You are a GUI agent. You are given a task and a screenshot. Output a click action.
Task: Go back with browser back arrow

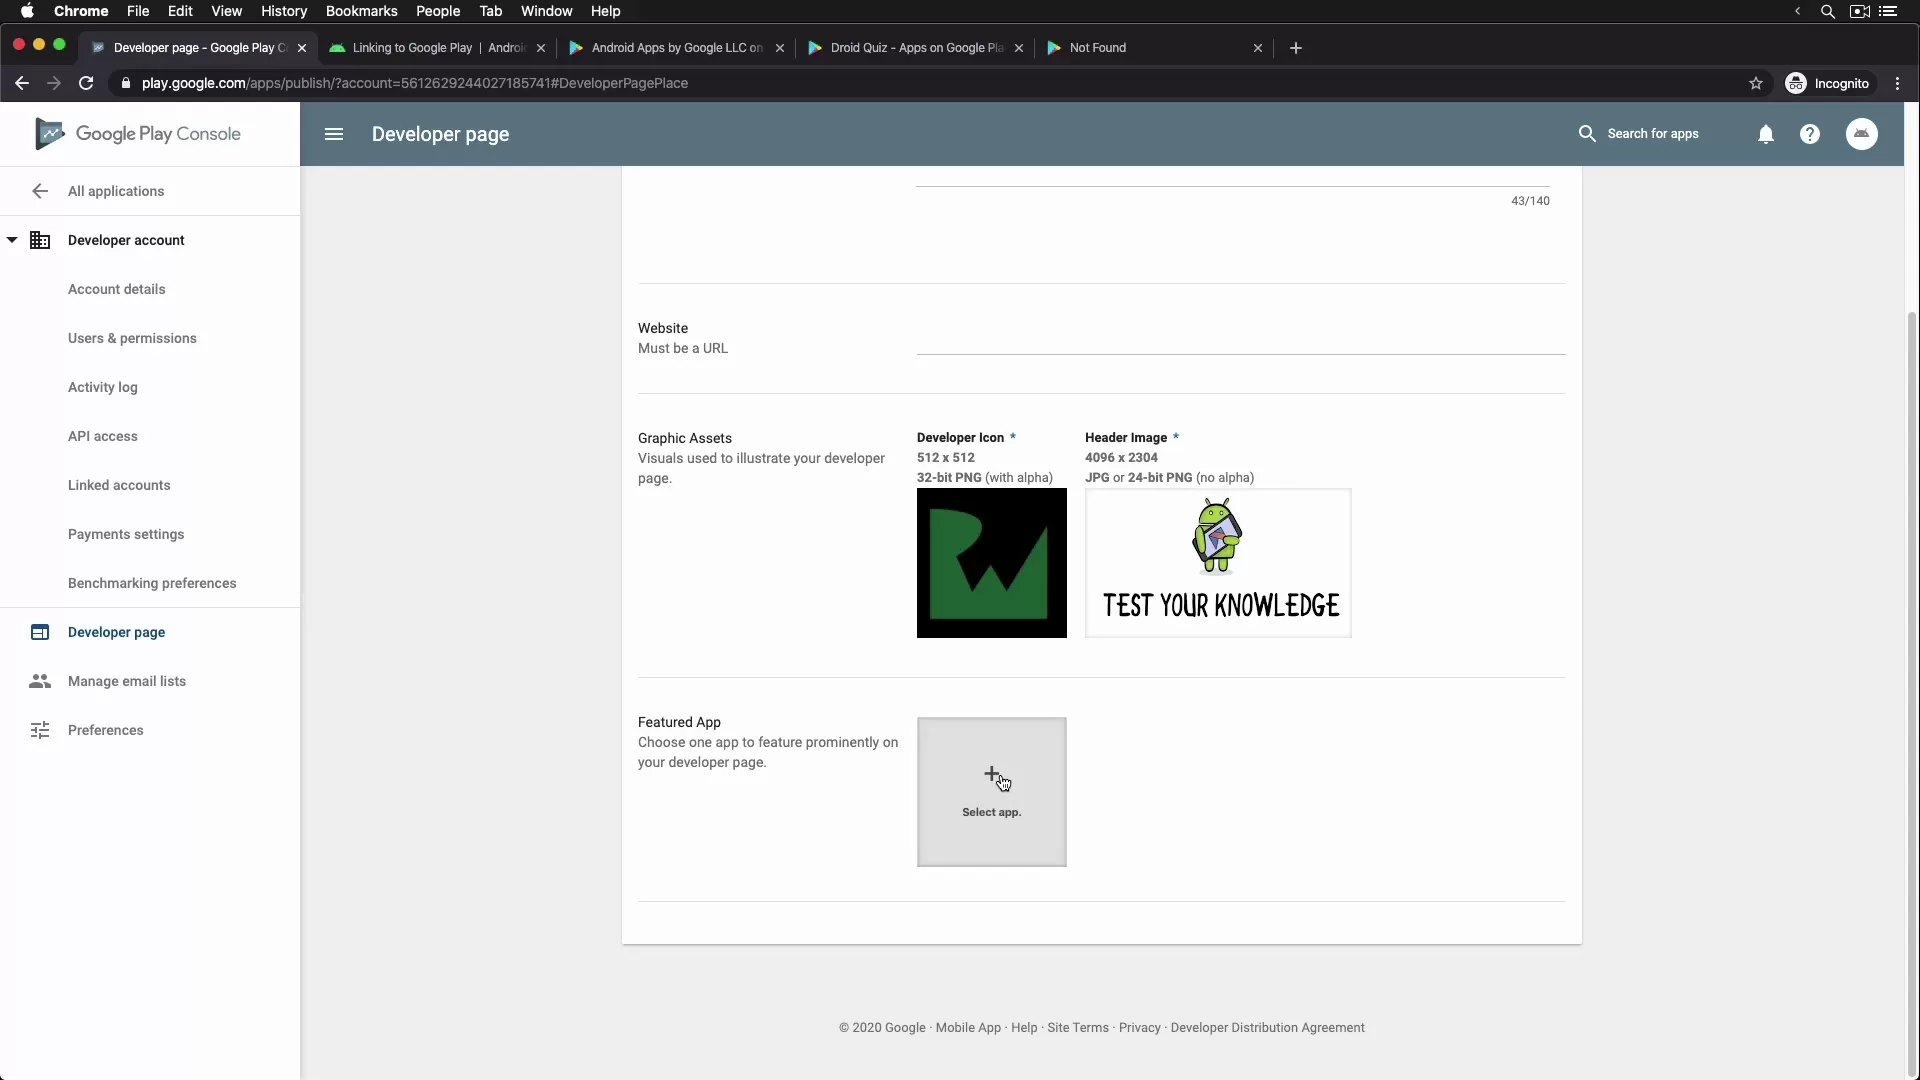point(22,83)
